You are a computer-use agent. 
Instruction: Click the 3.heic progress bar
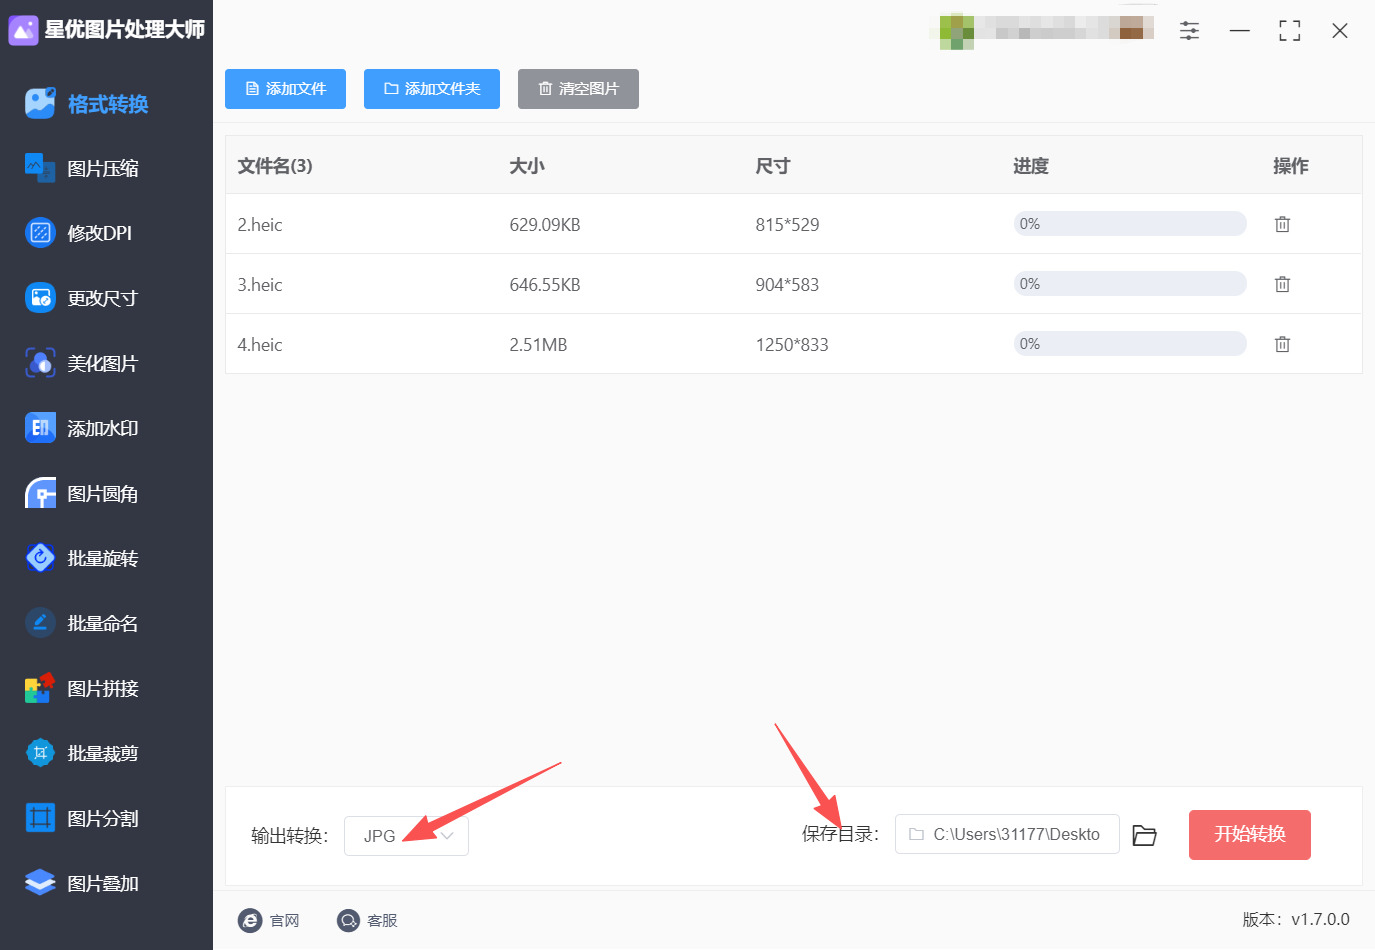(1130, 284)
